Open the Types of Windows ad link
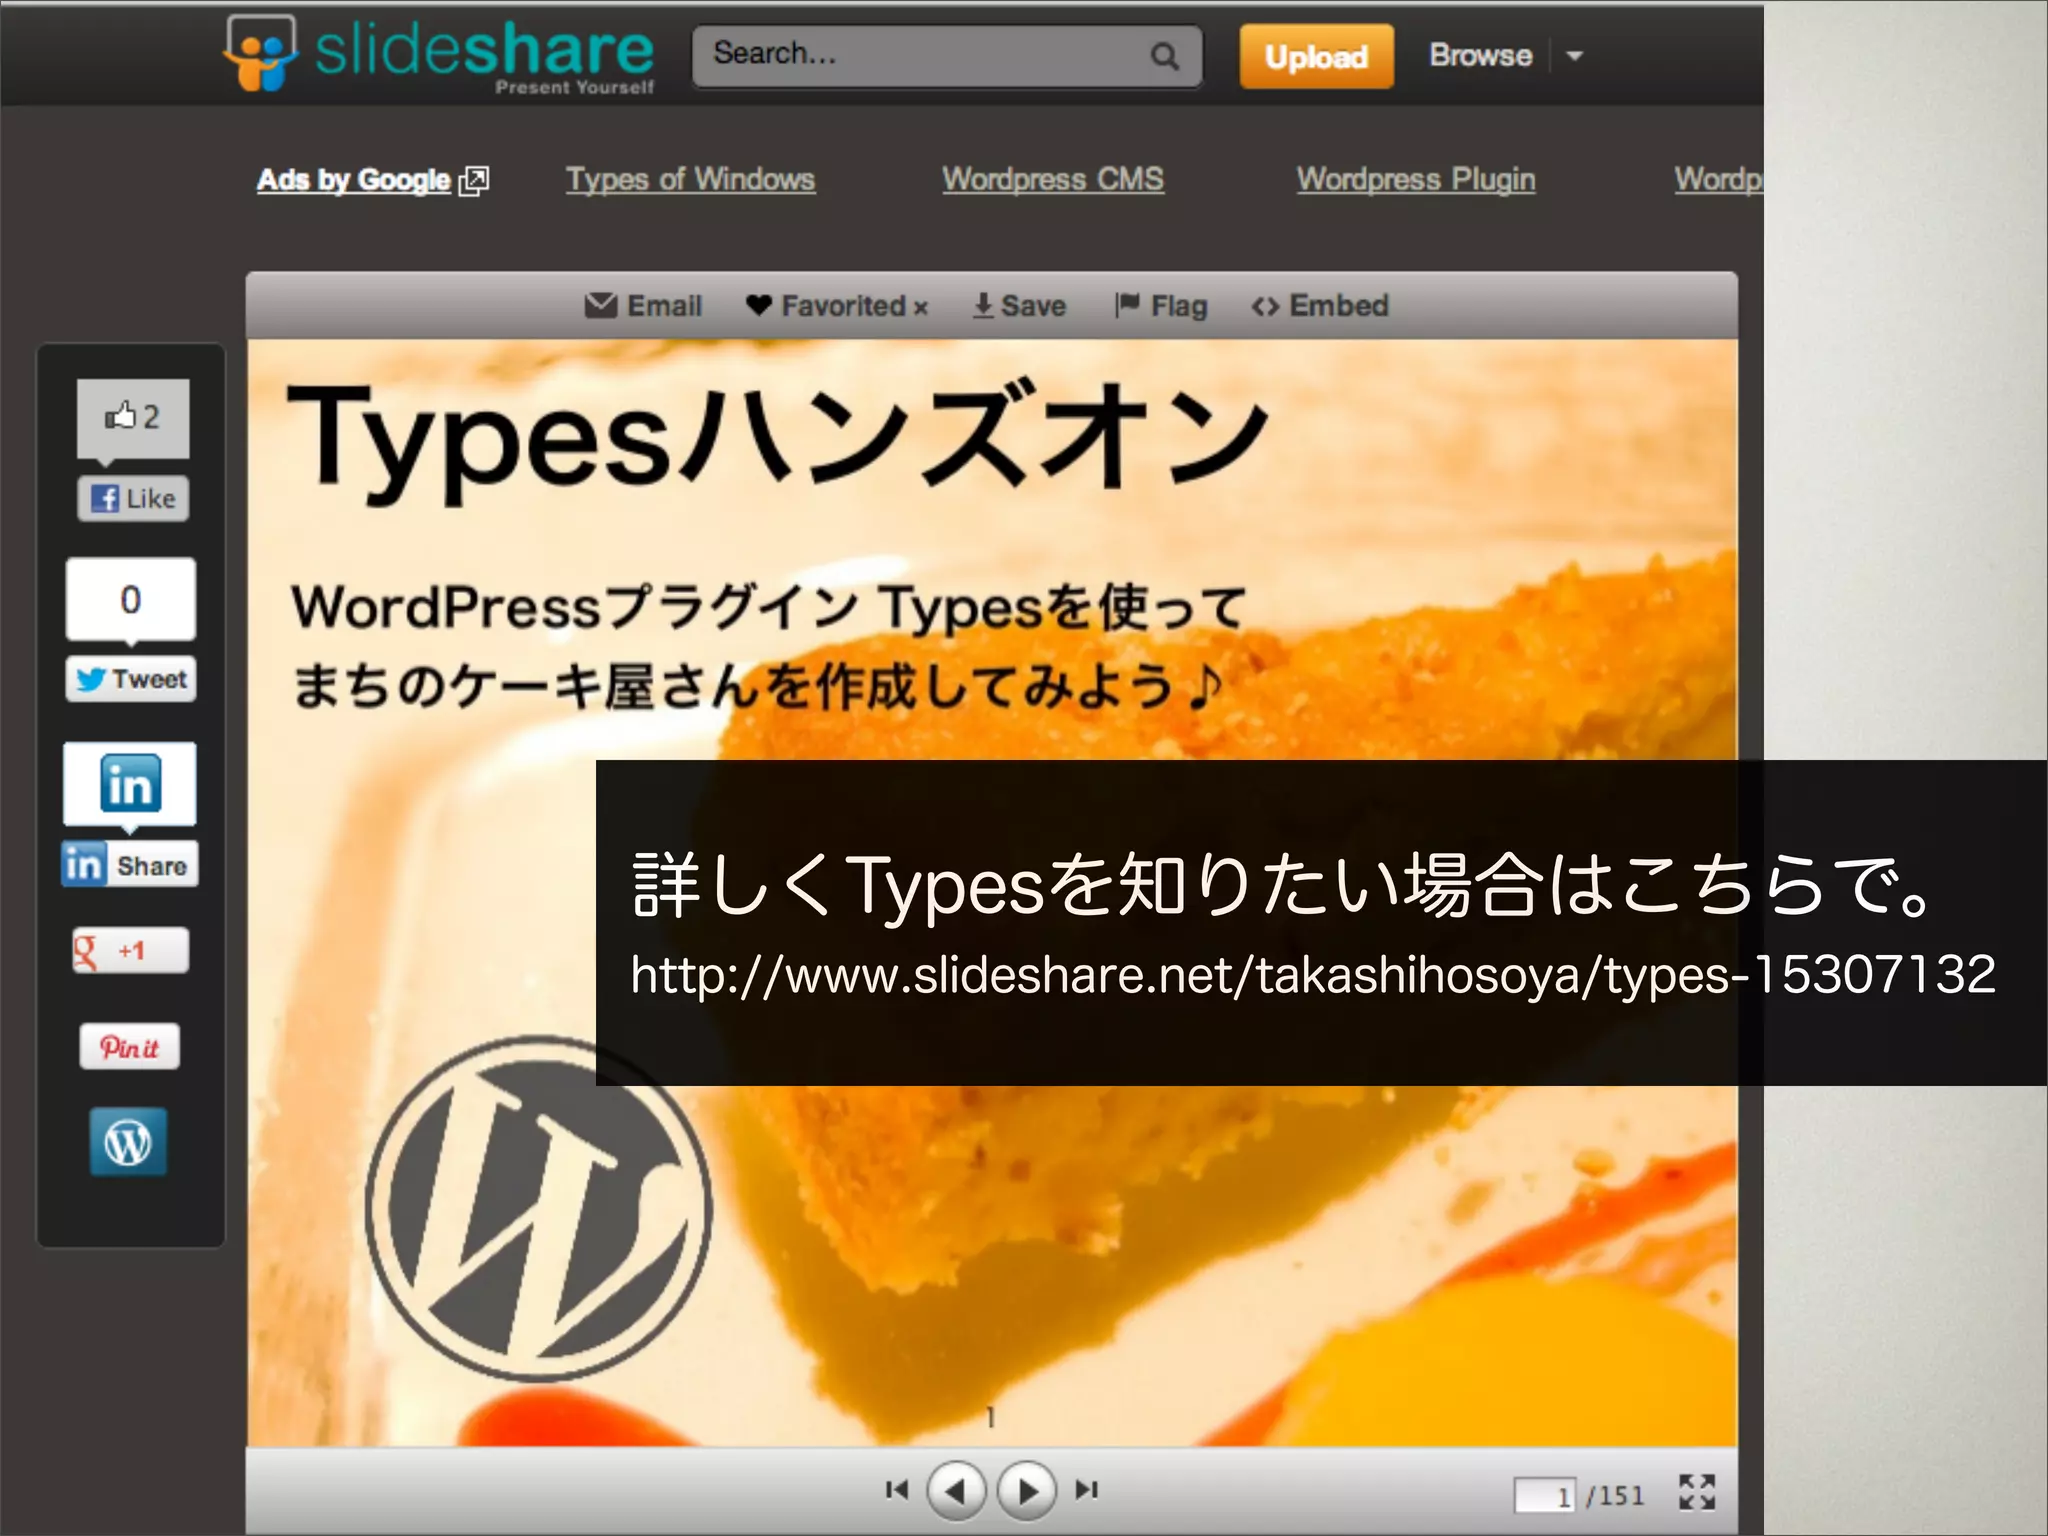 point(690,179)
